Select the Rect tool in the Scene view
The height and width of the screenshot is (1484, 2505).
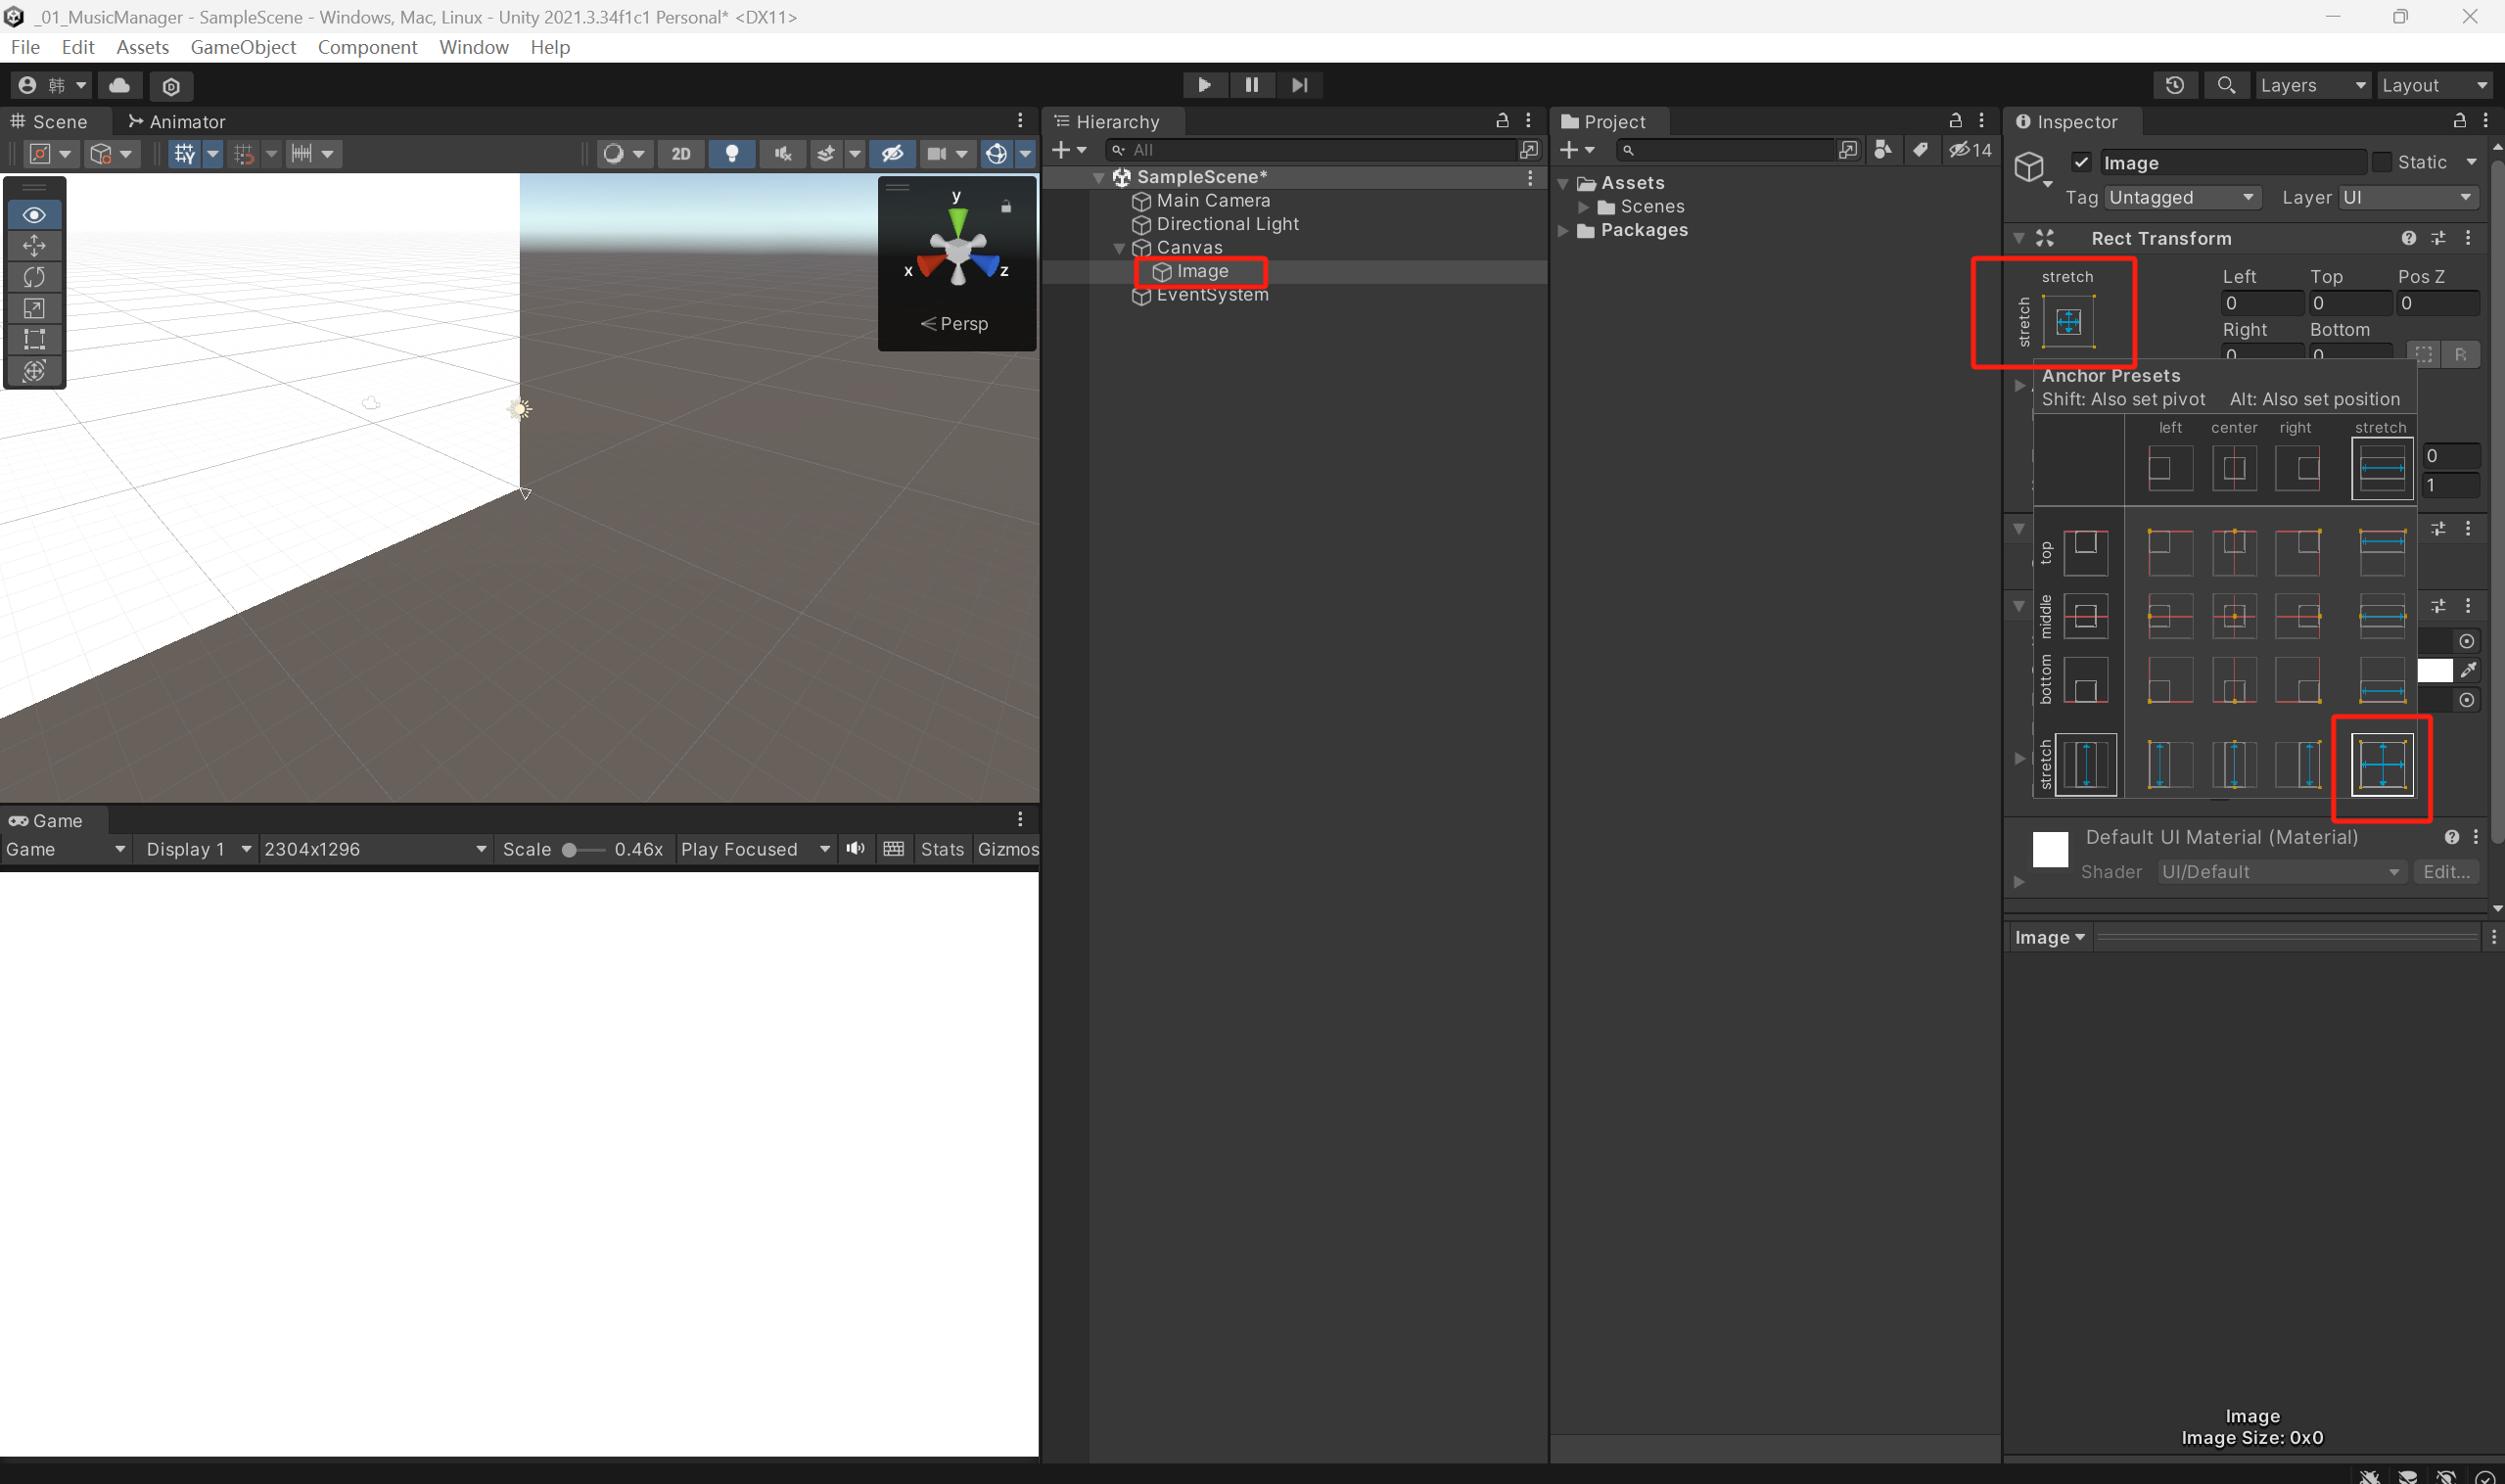click(x=34, y=339)
